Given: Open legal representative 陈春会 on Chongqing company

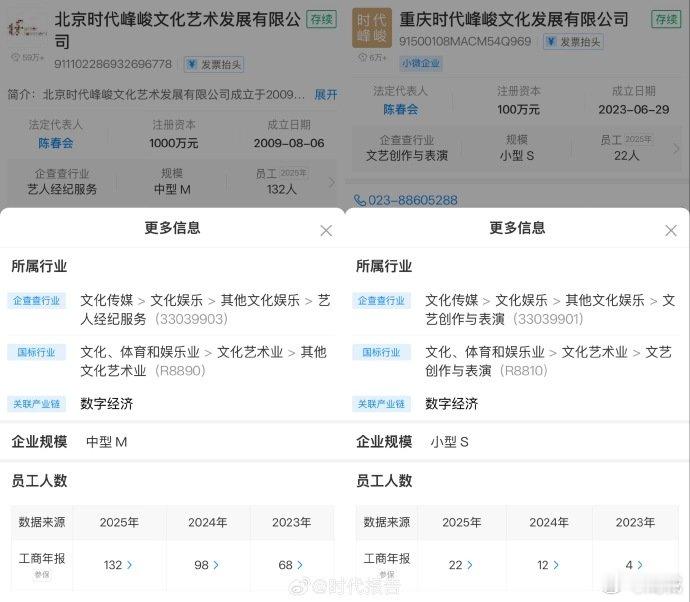Looking at the screenshot, I should tap(400, 109).
